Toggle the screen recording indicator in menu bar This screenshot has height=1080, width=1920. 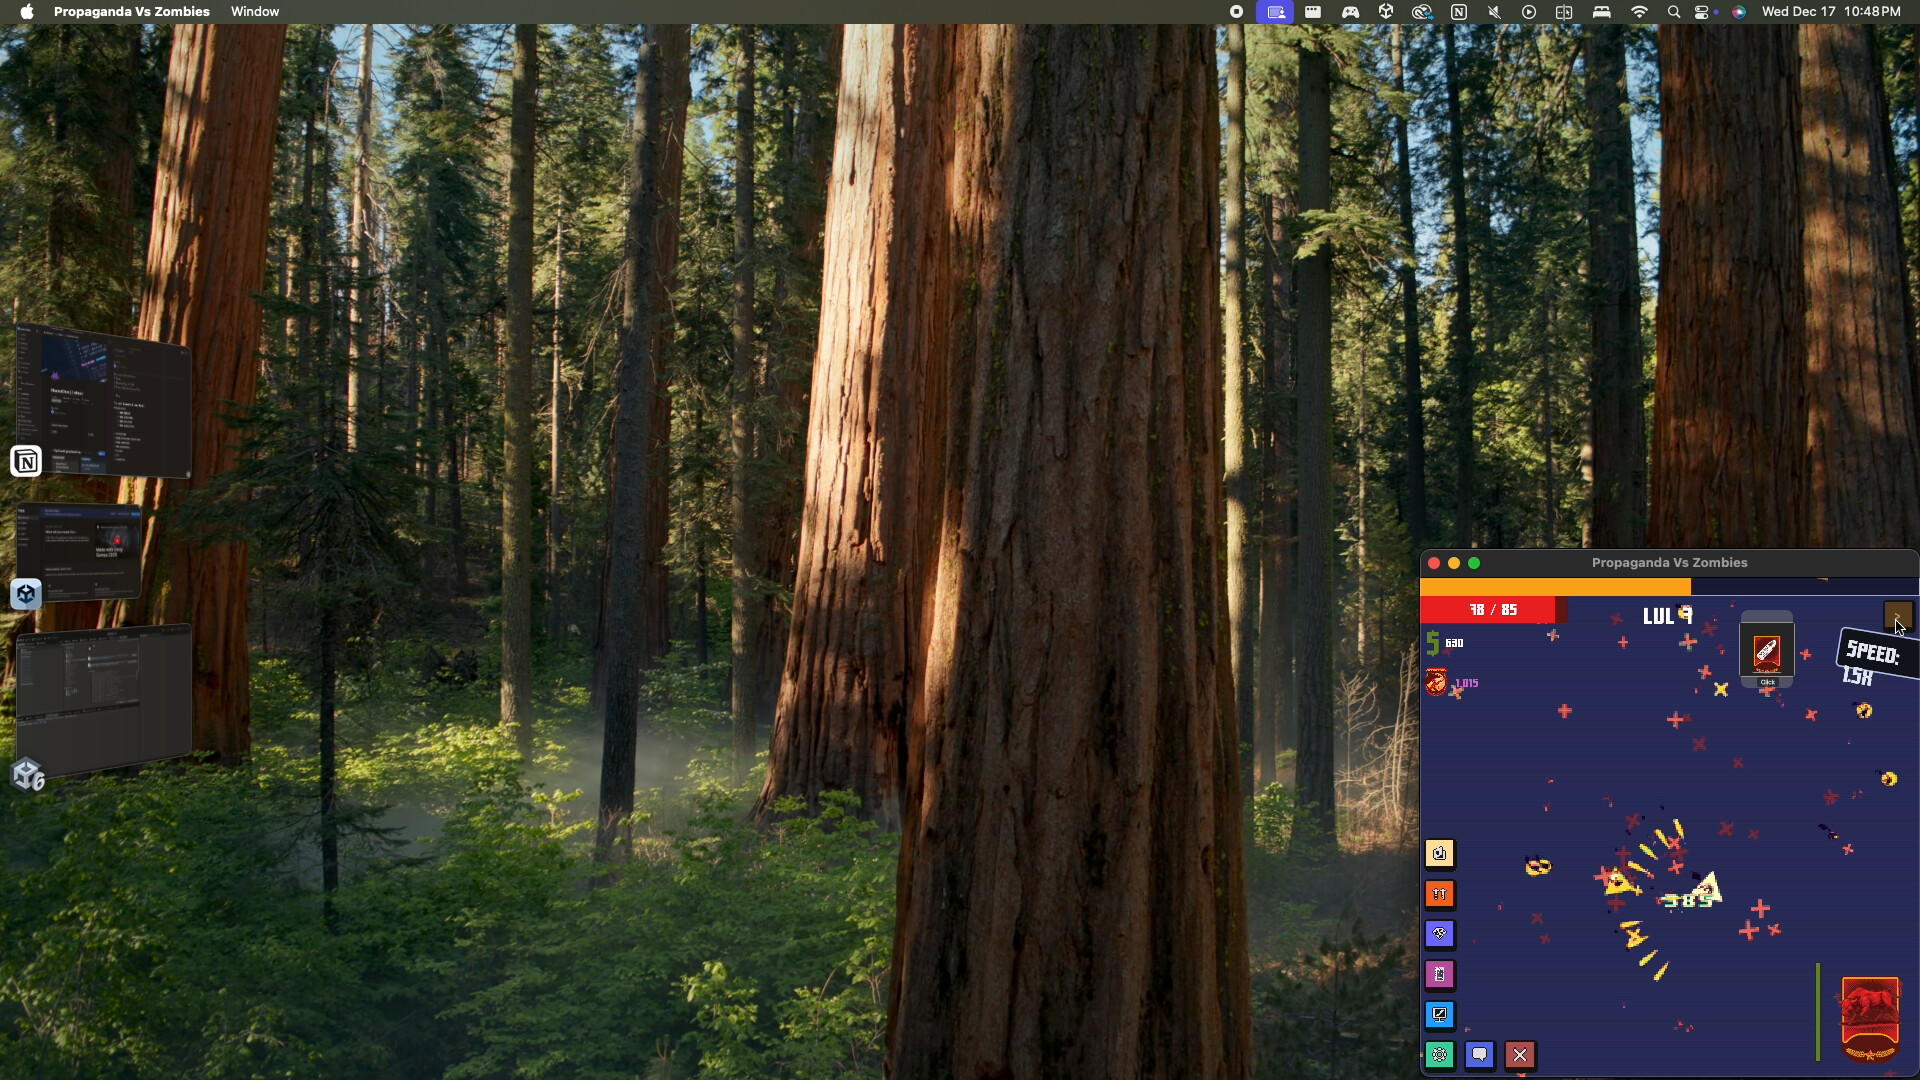point(1235,12)
